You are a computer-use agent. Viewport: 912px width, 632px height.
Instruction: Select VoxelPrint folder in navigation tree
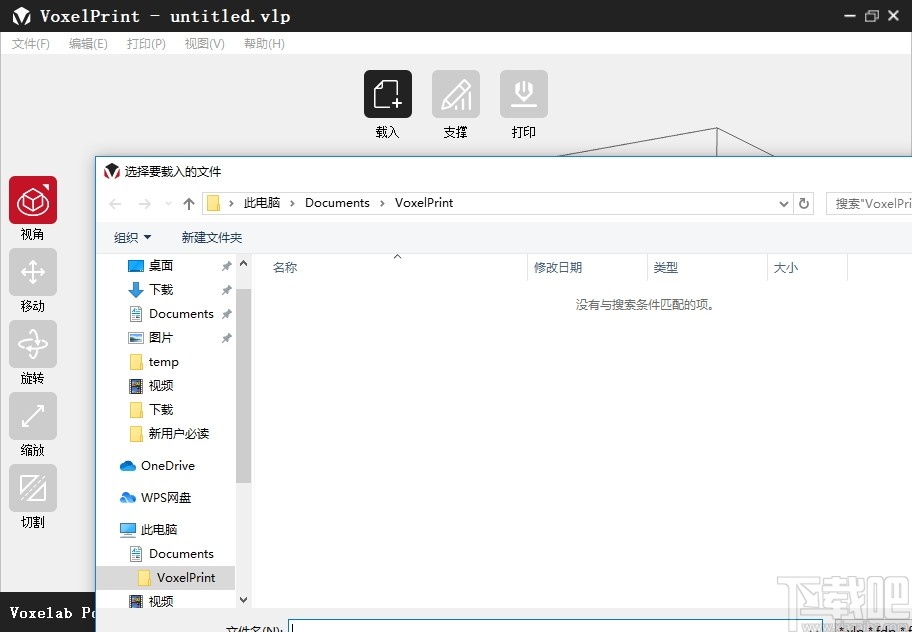[x=166, y=578]
